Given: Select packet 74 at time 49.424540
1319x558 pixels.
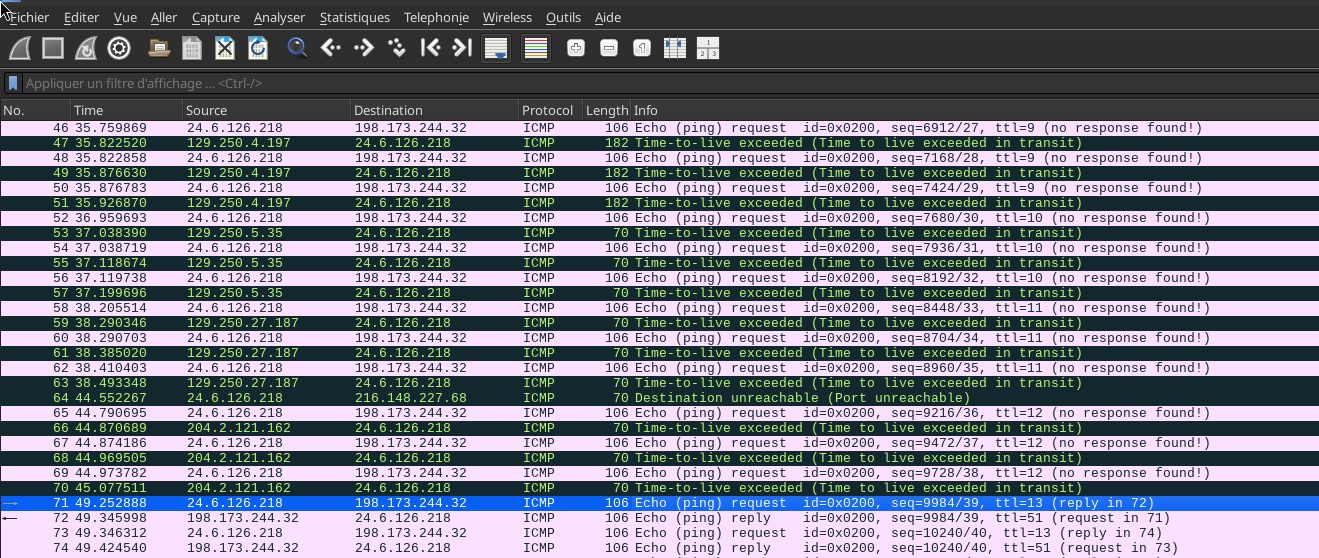Looking at the screenshot, I should (x=659, y=548).
